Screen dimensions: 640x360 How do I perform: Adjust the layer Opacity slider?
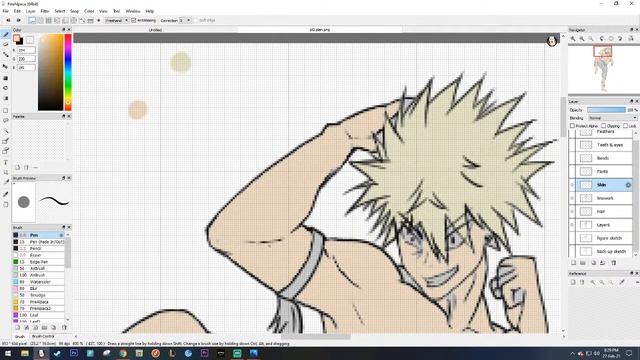point(606,110)
